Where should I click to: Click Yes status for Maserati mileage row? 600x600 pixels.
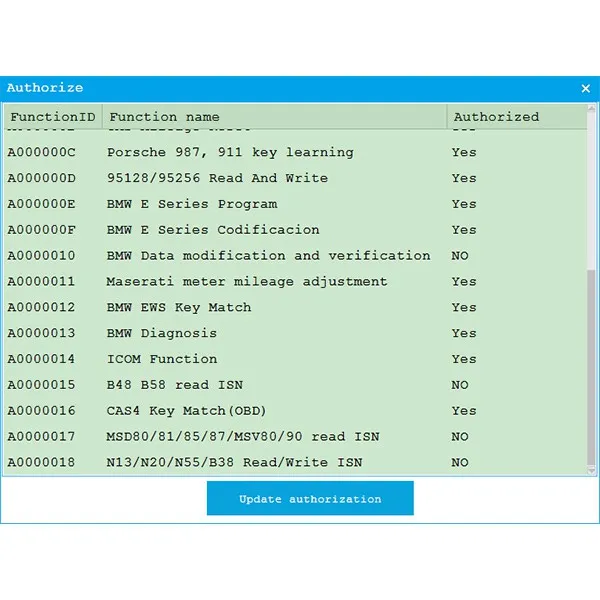(x=464, y=282)
